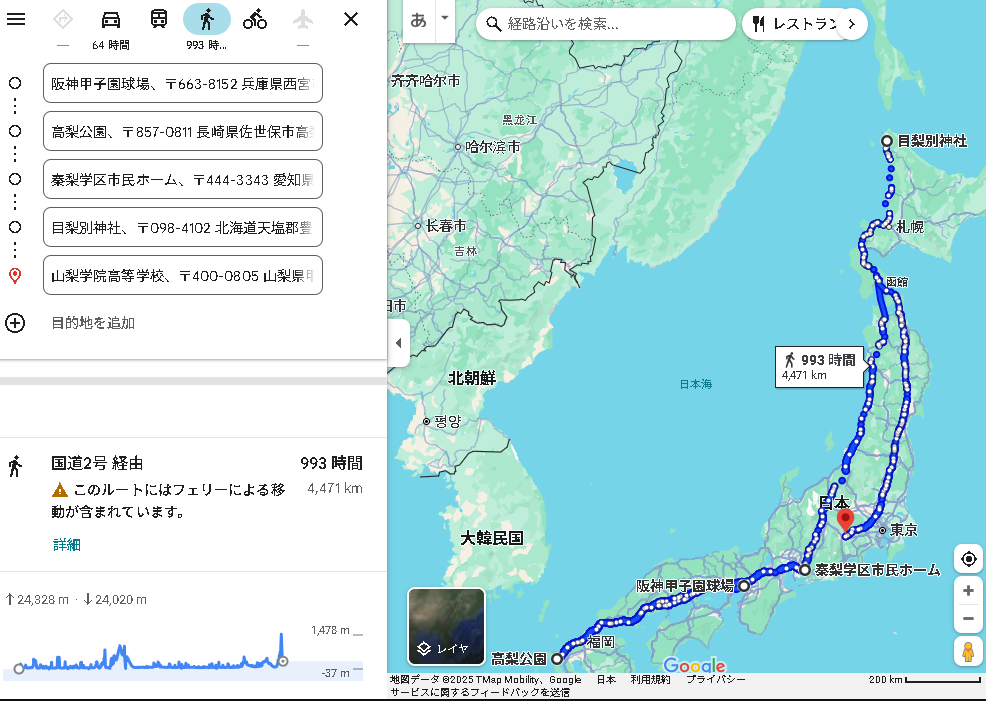Click the search along route field

(604, 25)
